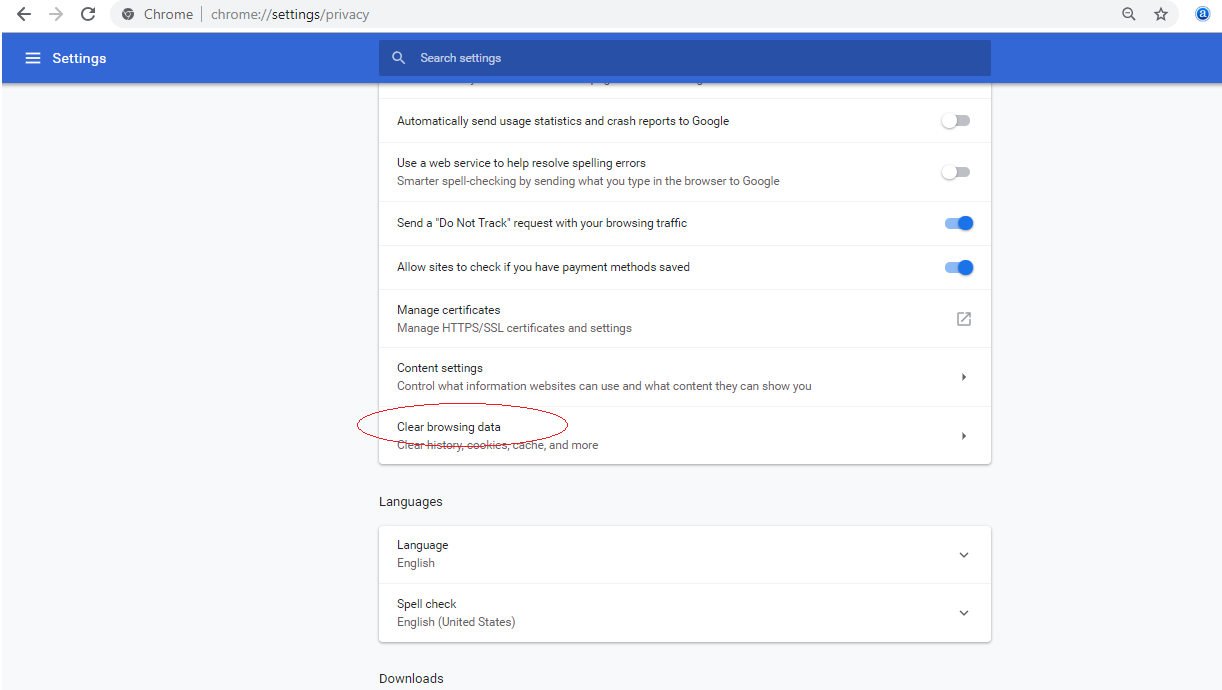Click the Chrome site info icon

pos(128,15)
